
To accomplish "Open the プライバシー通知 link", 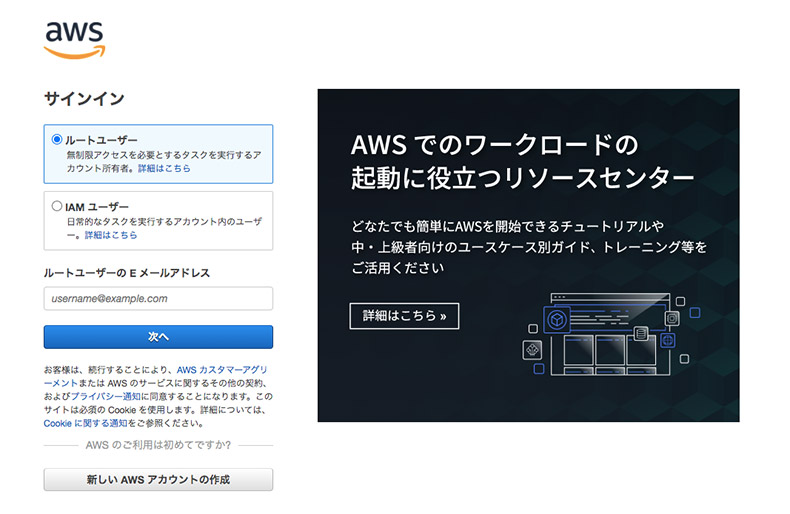I will 105,397.
